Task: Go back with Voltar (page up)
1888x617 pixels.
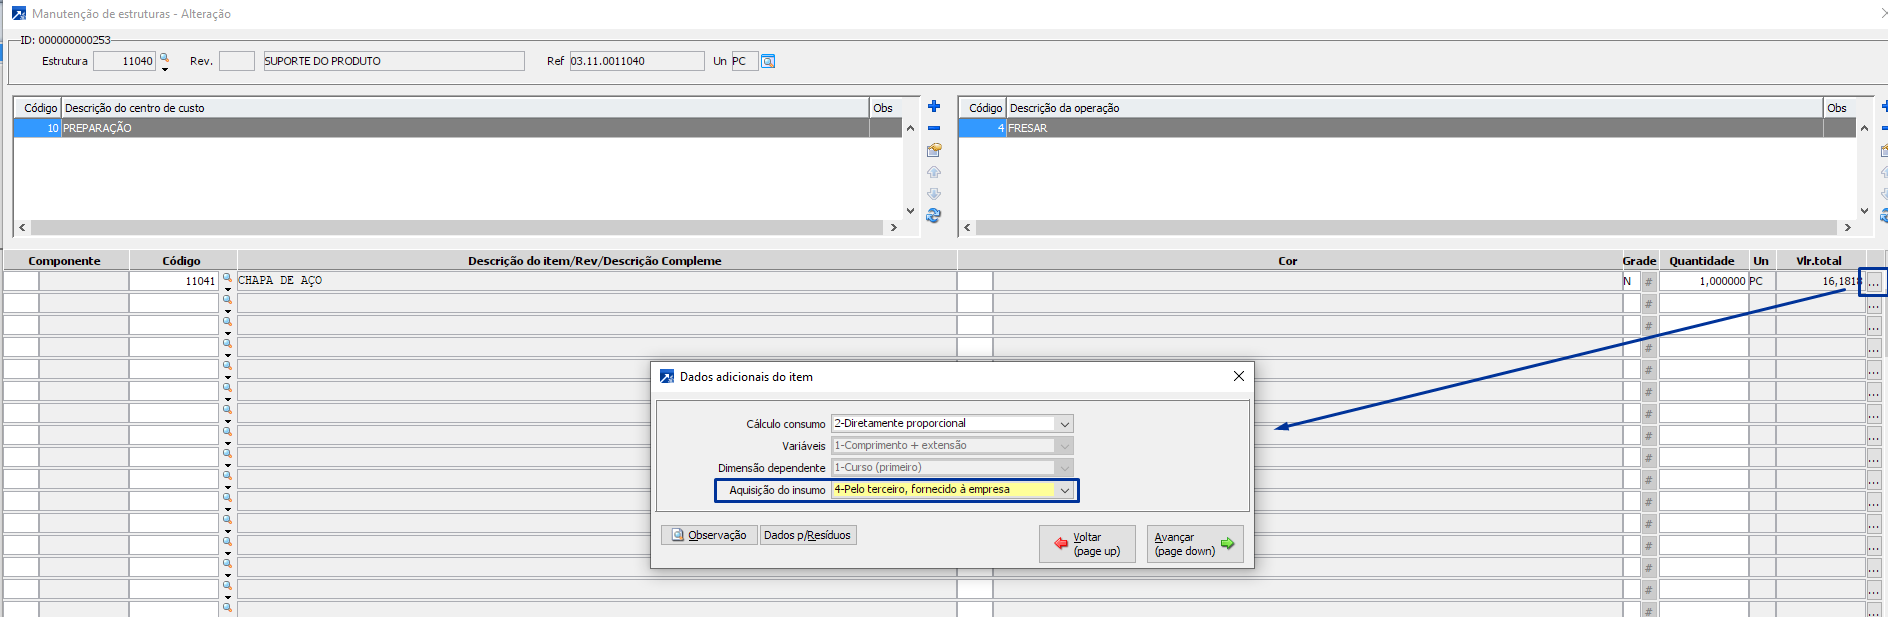Action: tap(1087, 544)
